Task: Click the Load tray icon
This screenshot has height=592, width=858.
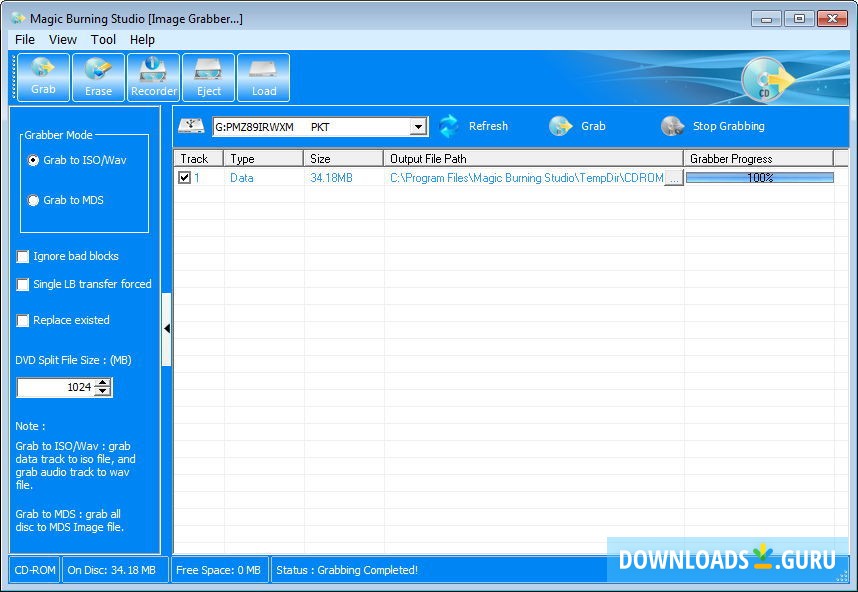Action: pos(264,77)
